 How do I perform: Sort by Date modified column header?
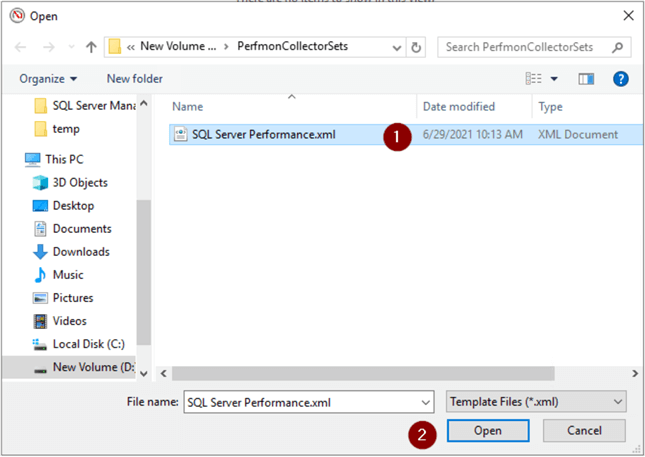(459, 107)
